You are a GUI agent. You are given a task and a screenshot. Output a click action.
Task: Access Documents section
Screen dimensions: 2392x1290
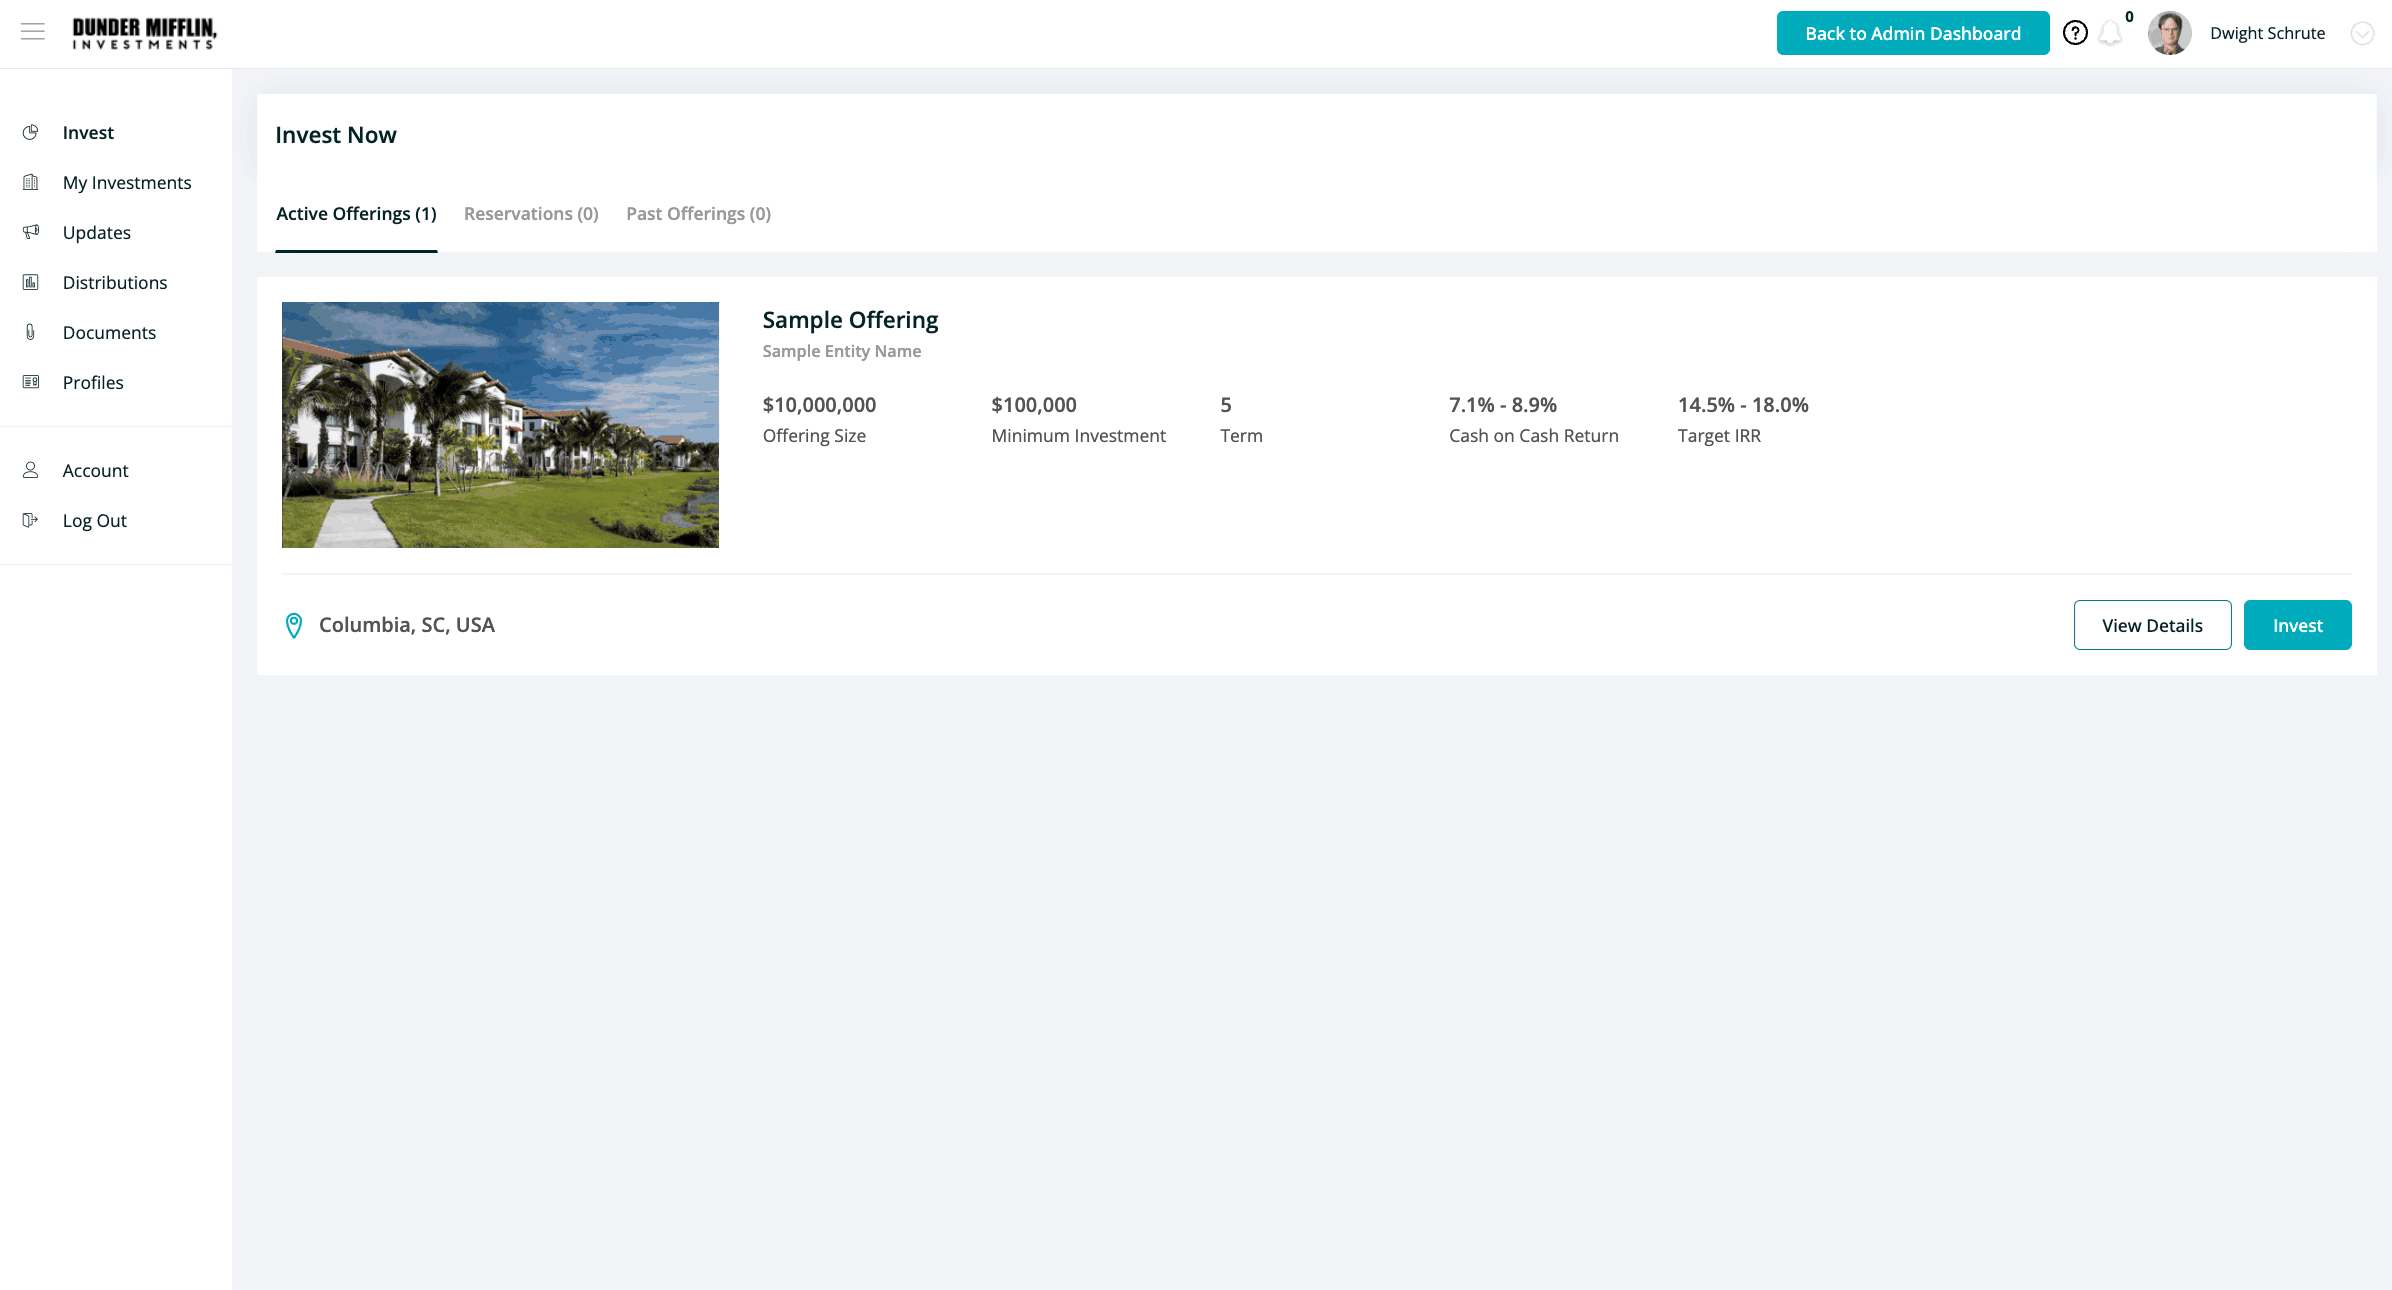click(x=108, y=330)
